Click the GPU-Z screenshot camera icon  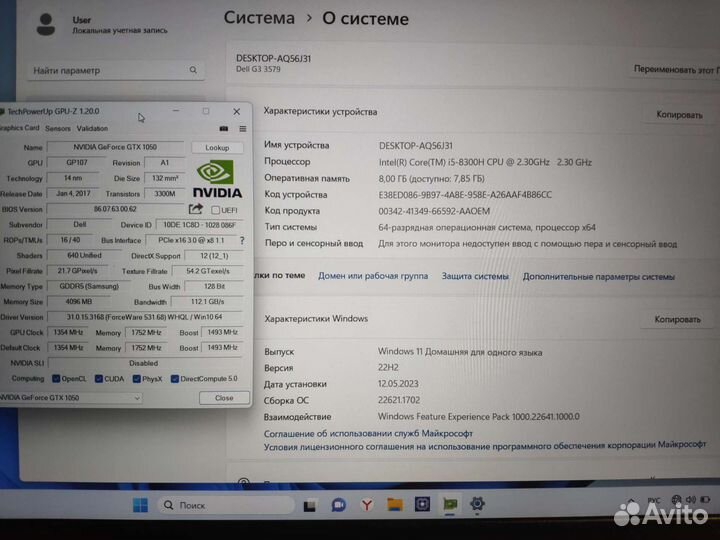[x=224, y=129]
